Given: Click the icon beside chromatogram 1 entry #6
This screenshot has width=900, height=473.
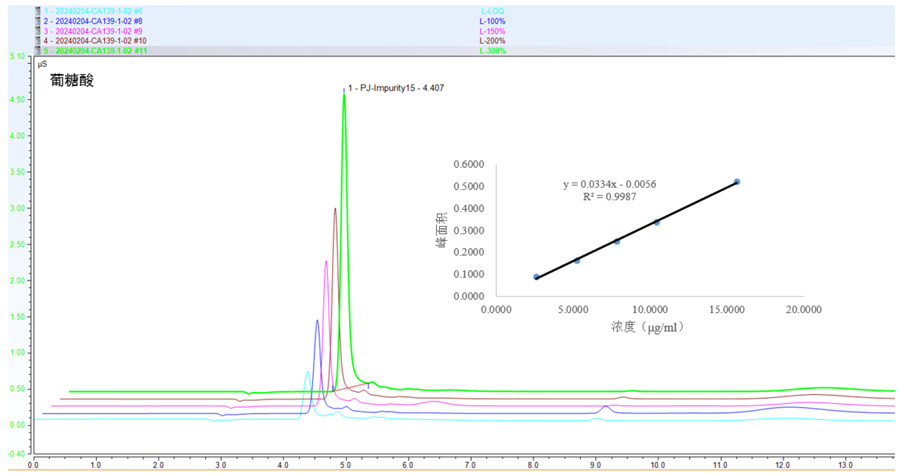Looking at the screenshot, I should click(x=37, y=10).
